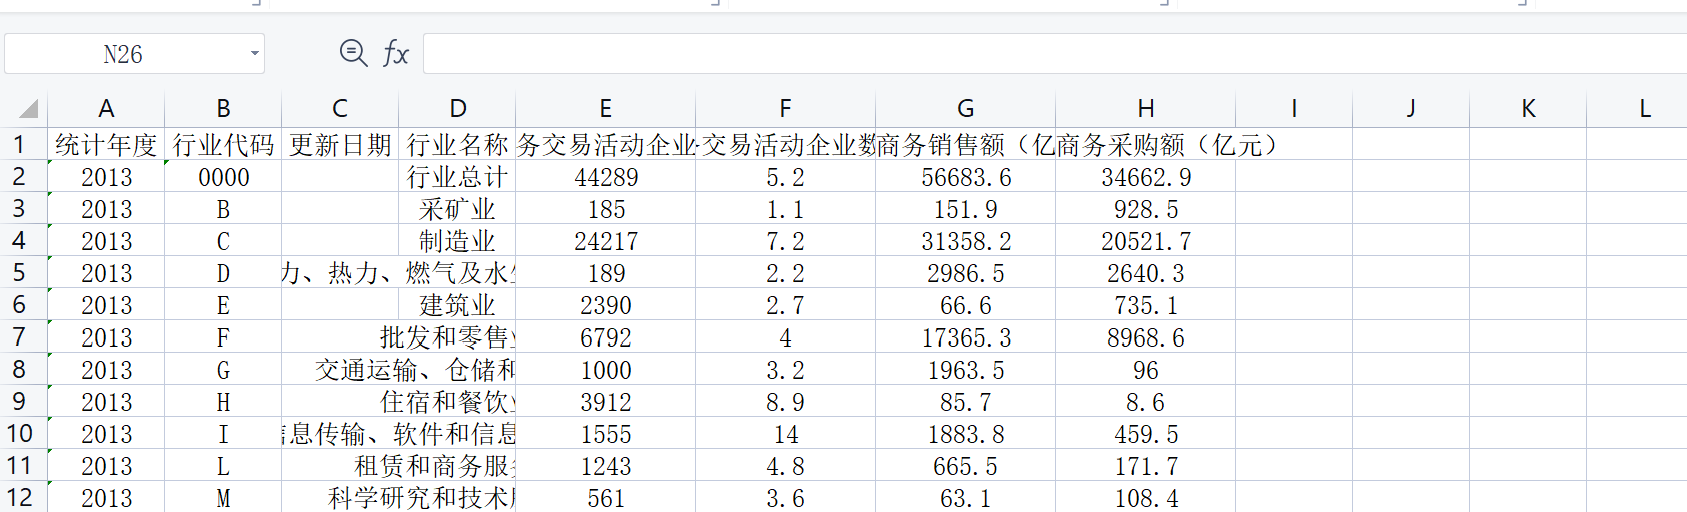Select column H header

[x=1146, y=108]
